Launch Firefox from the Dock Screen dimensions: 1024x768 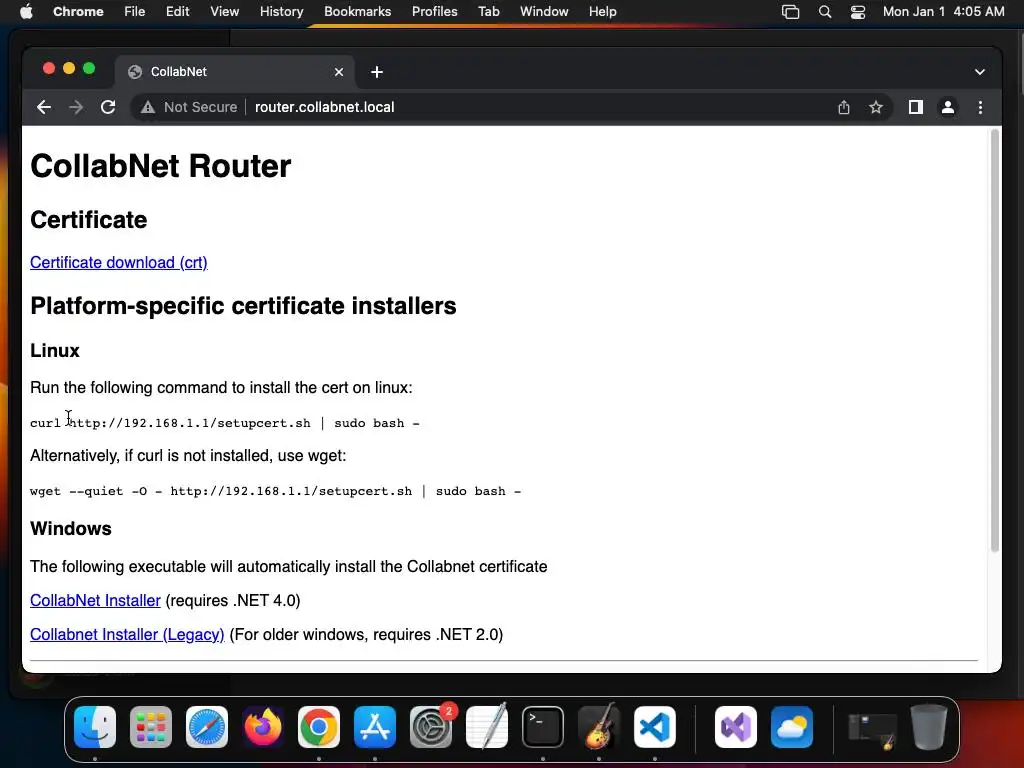pyautogui.click(x=263, y=727)
